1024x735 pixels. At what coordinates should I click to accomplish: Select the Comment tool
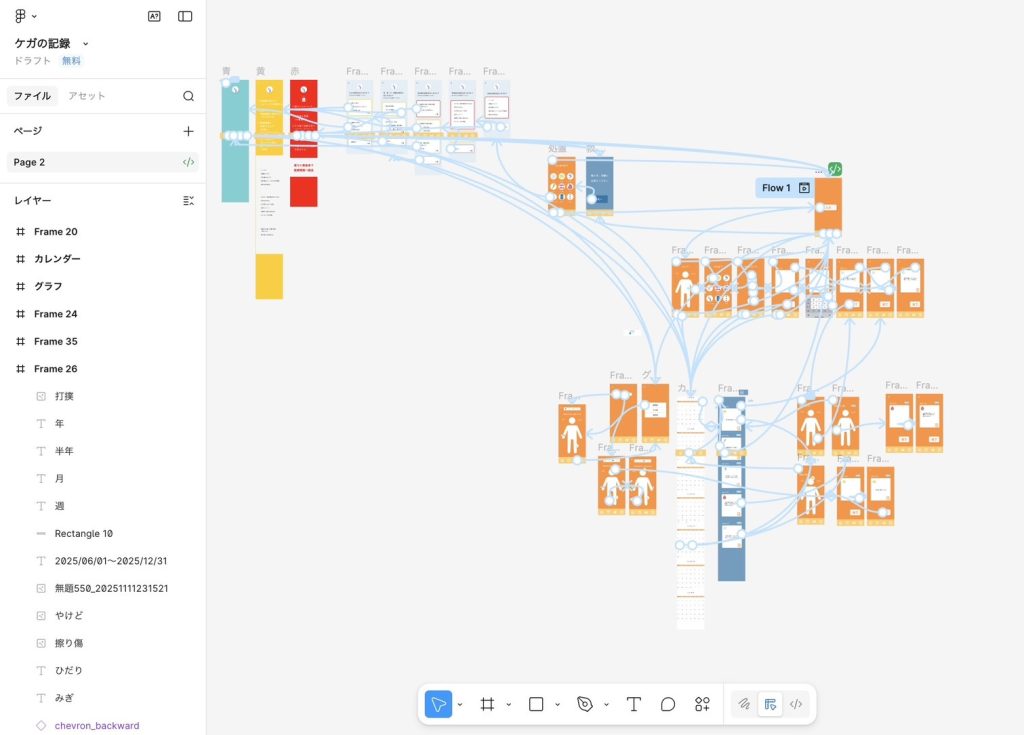pyautogui.click(x=668, y=704)
